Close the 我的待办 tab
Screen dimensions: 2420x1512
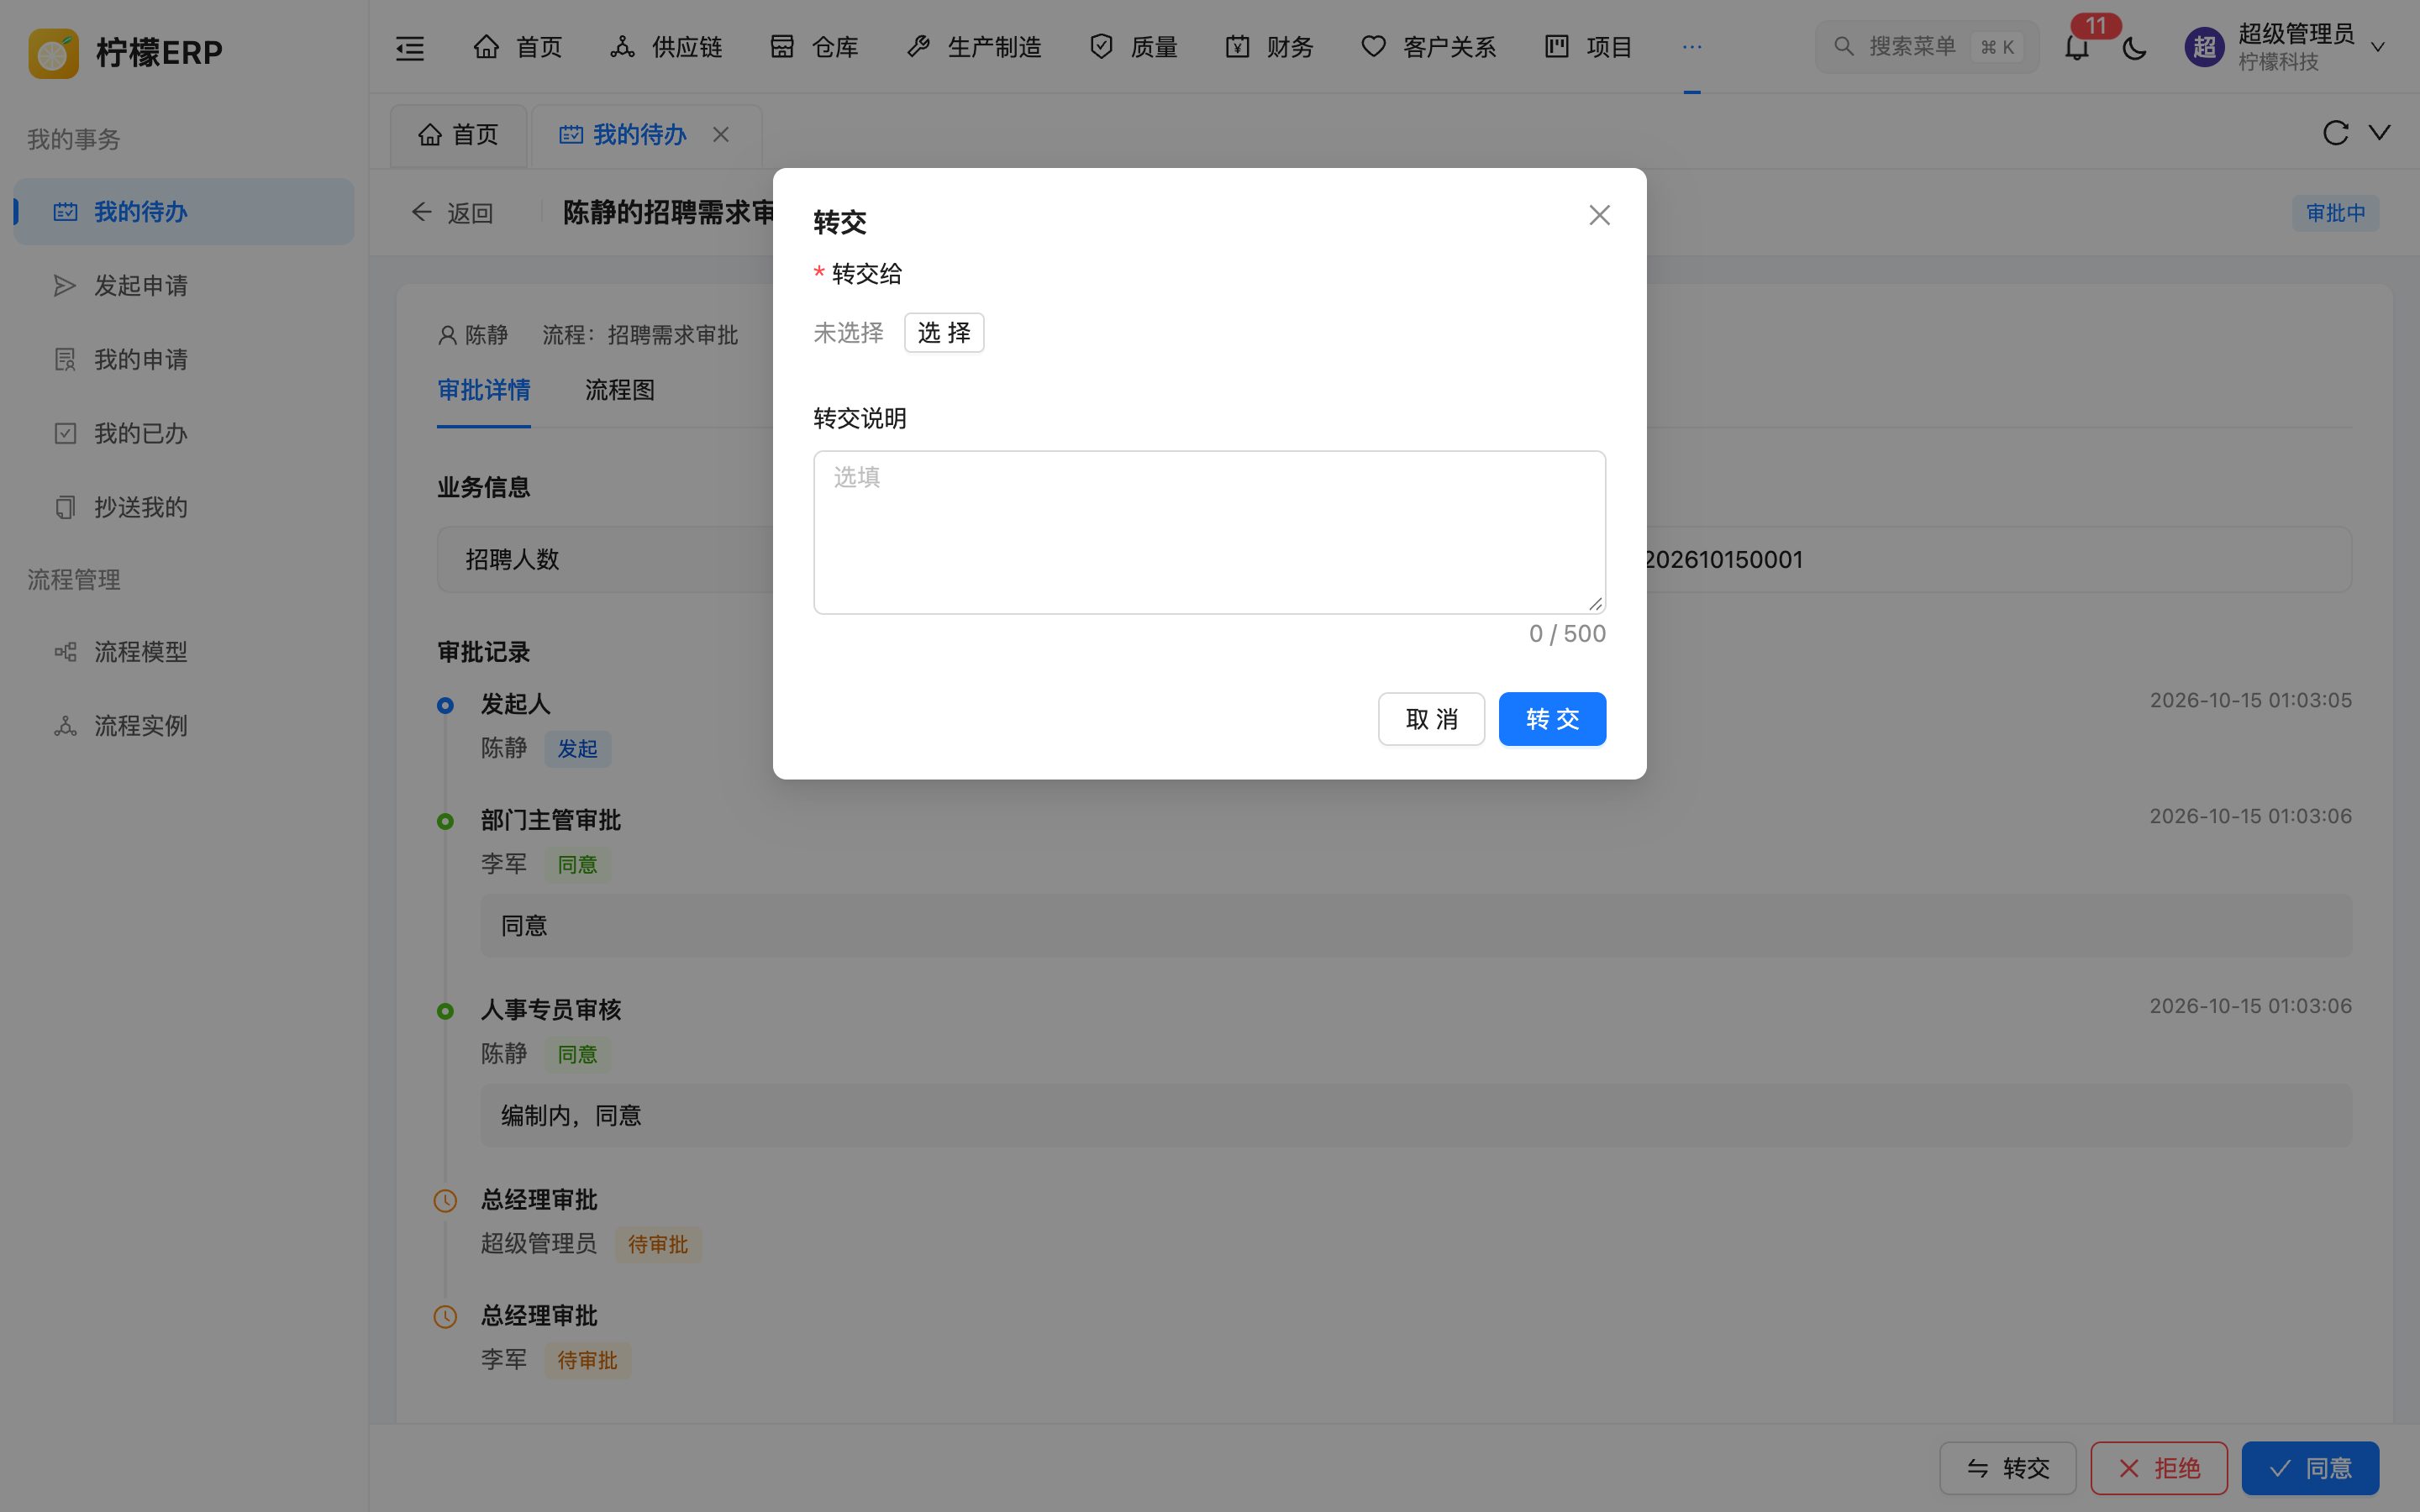[720, 135]
